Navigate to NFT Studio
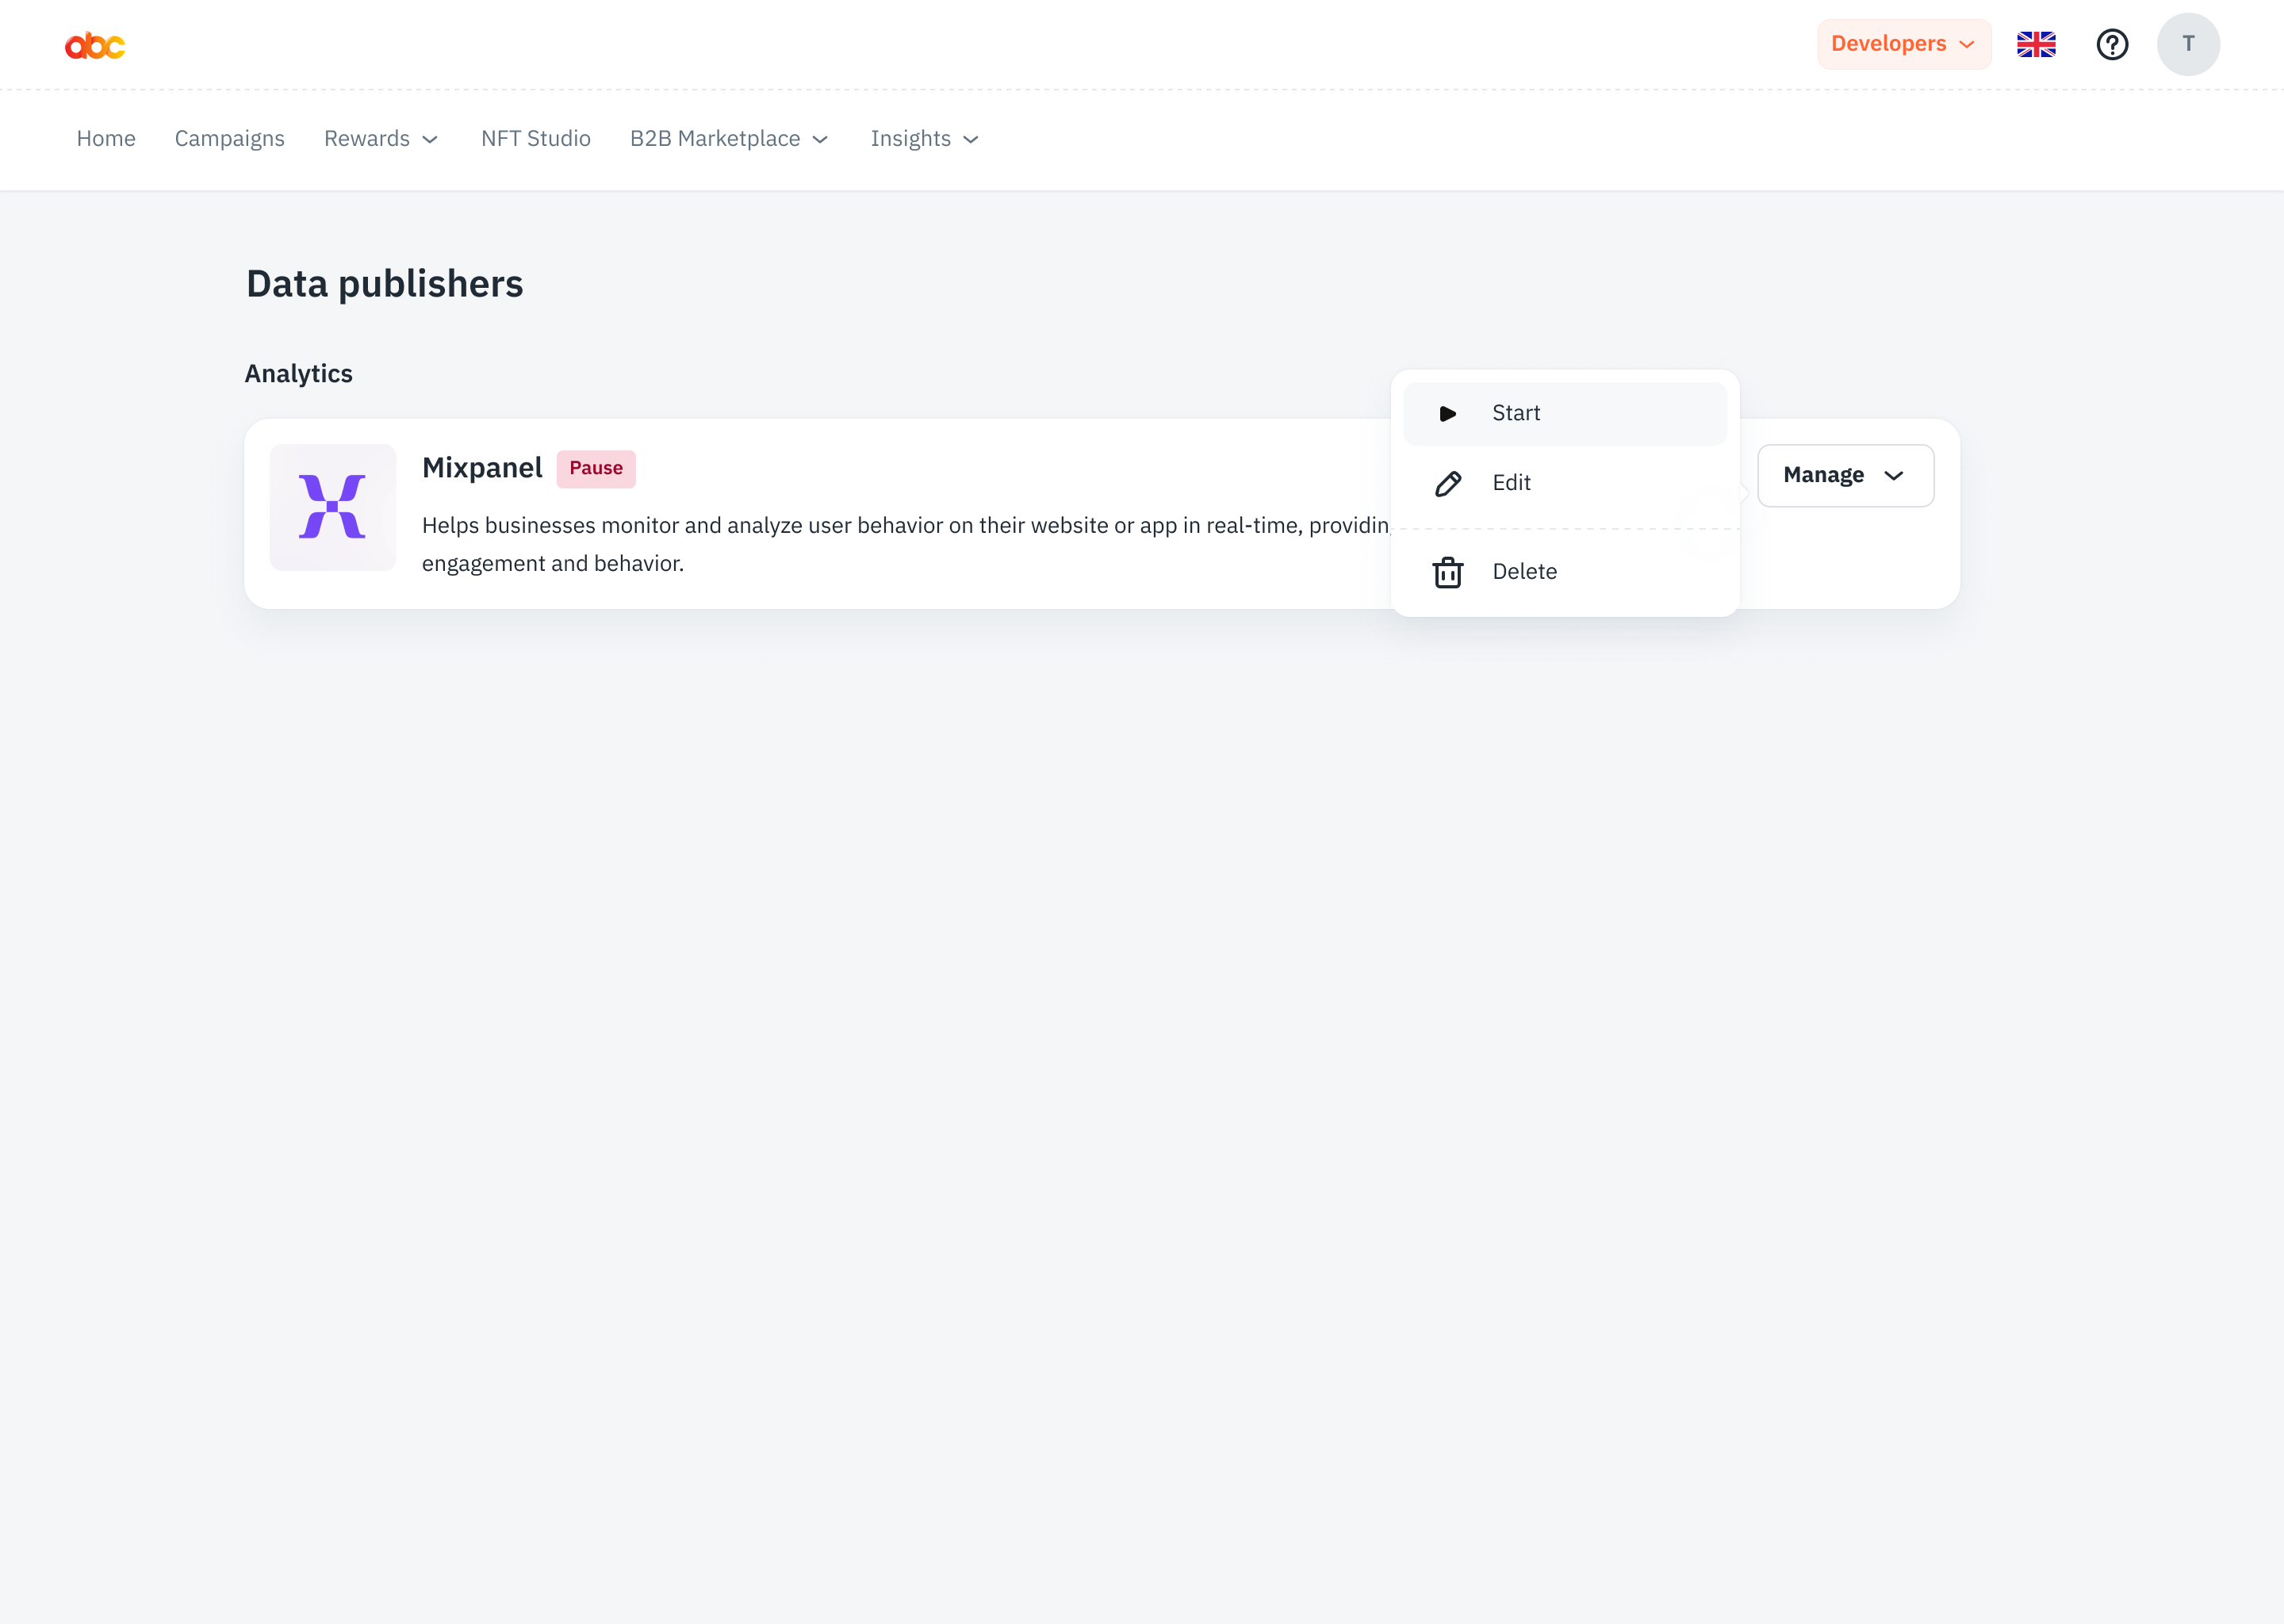Image resolution: width=2284 pixels, height=1624 pixels. click(535, 139)
